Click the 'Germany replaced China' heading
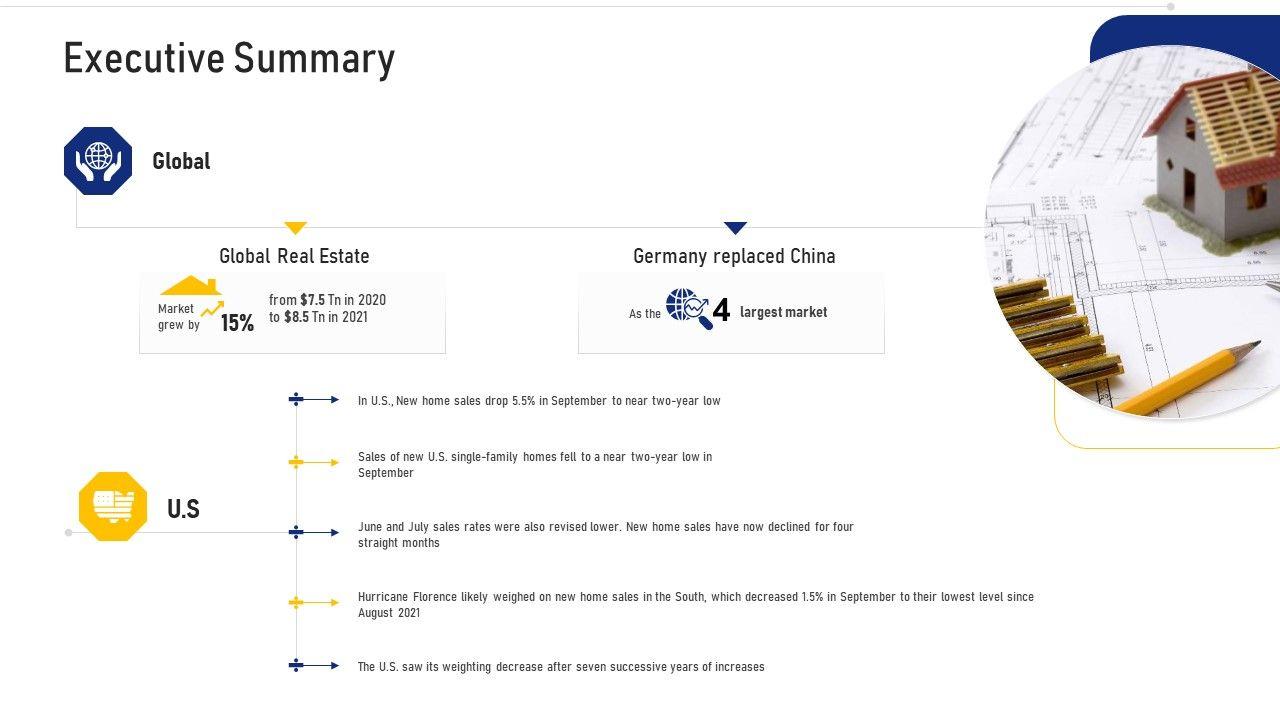 (x=734, y=256)
